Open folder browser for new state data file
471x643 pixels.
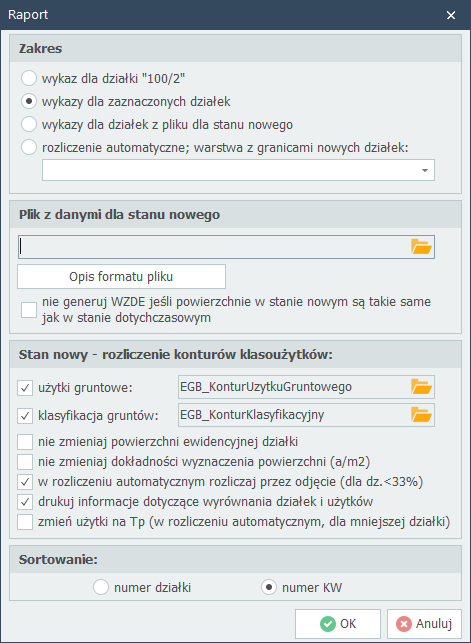(x=421, y=247)
